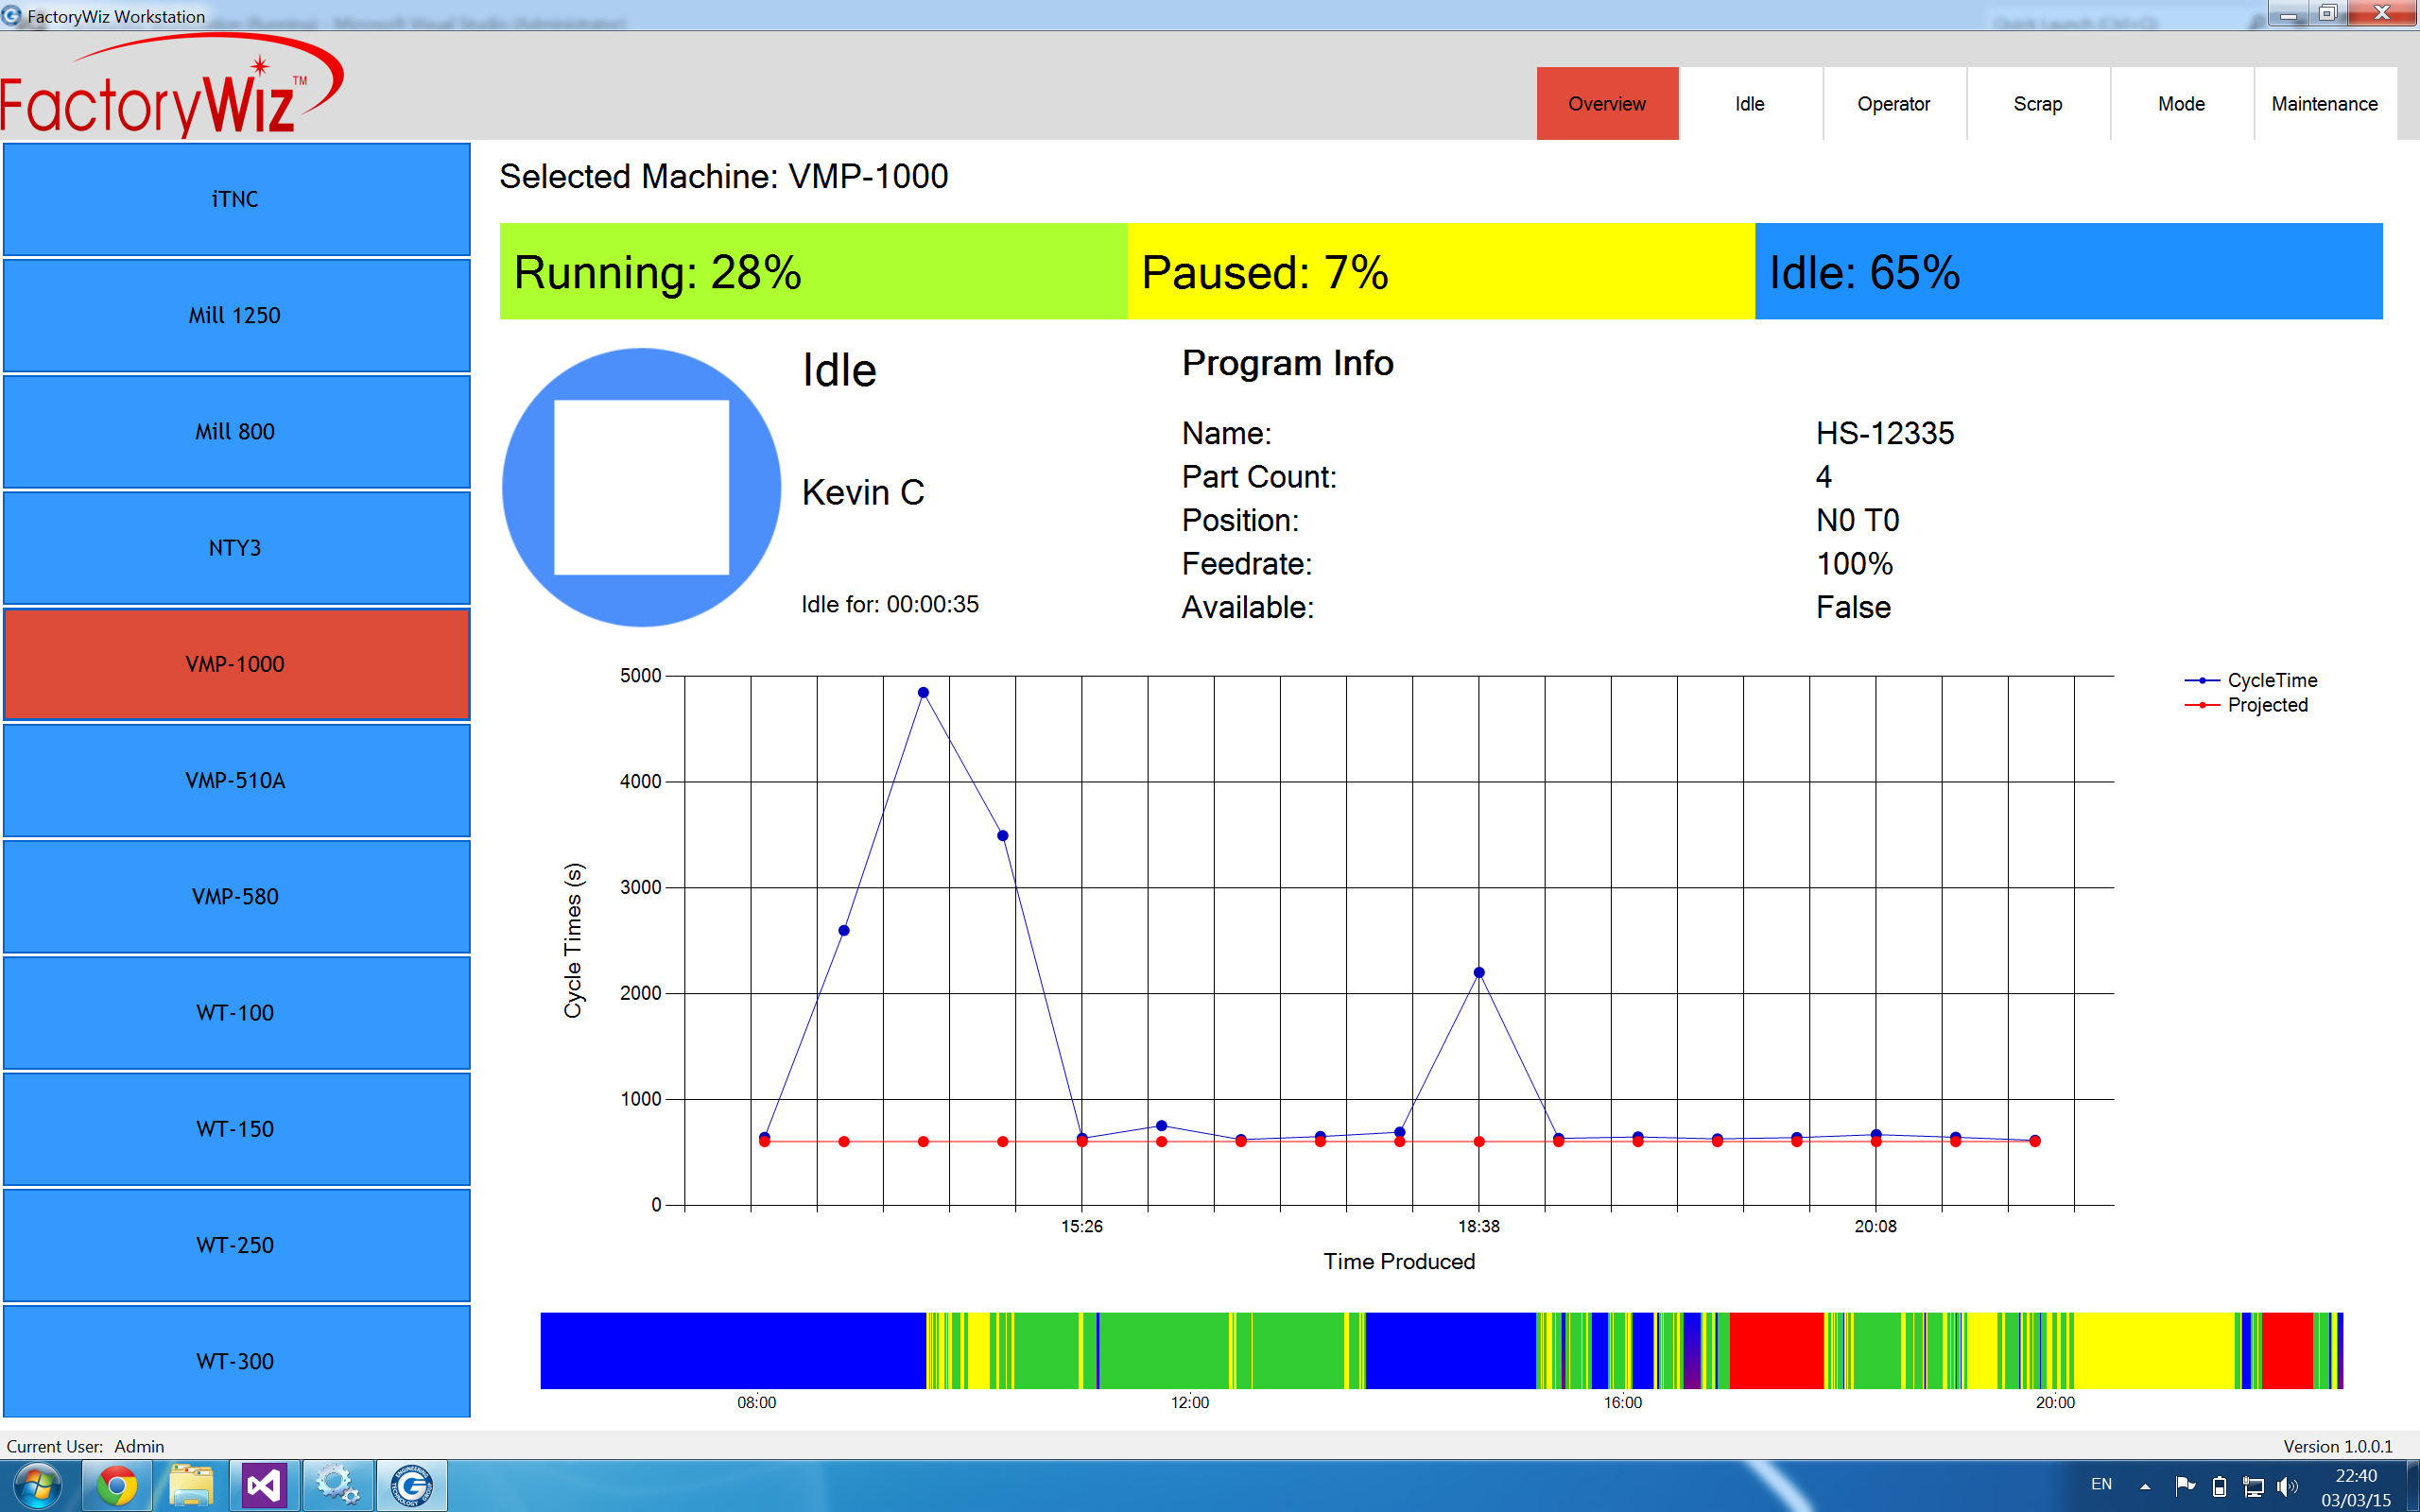Select the WT-100 machine

click(236, 1012)
